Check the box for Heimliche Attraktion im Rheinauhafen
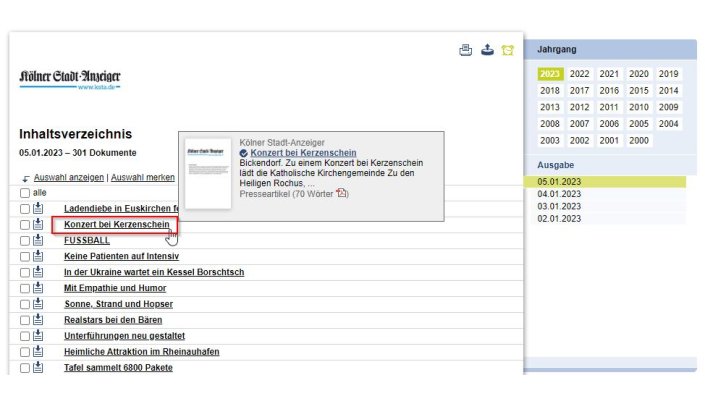 pos(25,352)
